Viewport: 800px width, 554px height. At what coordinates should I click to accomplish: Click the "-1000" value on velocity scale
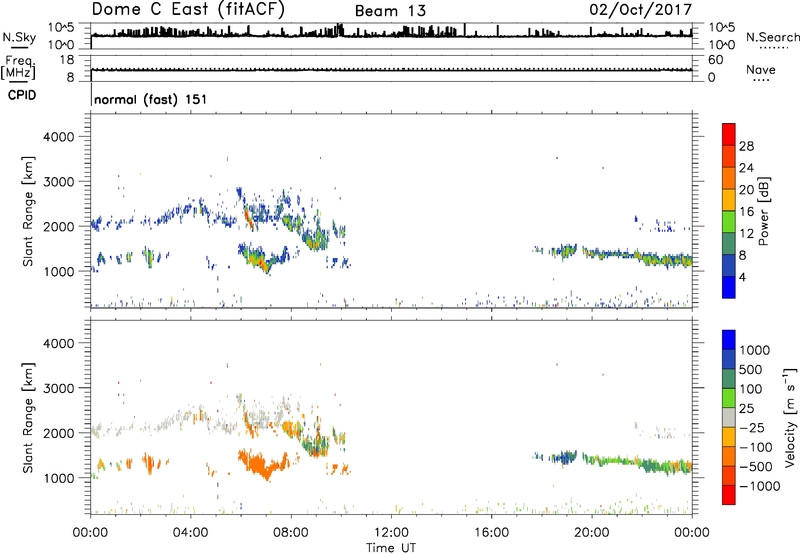coord(760,486)
